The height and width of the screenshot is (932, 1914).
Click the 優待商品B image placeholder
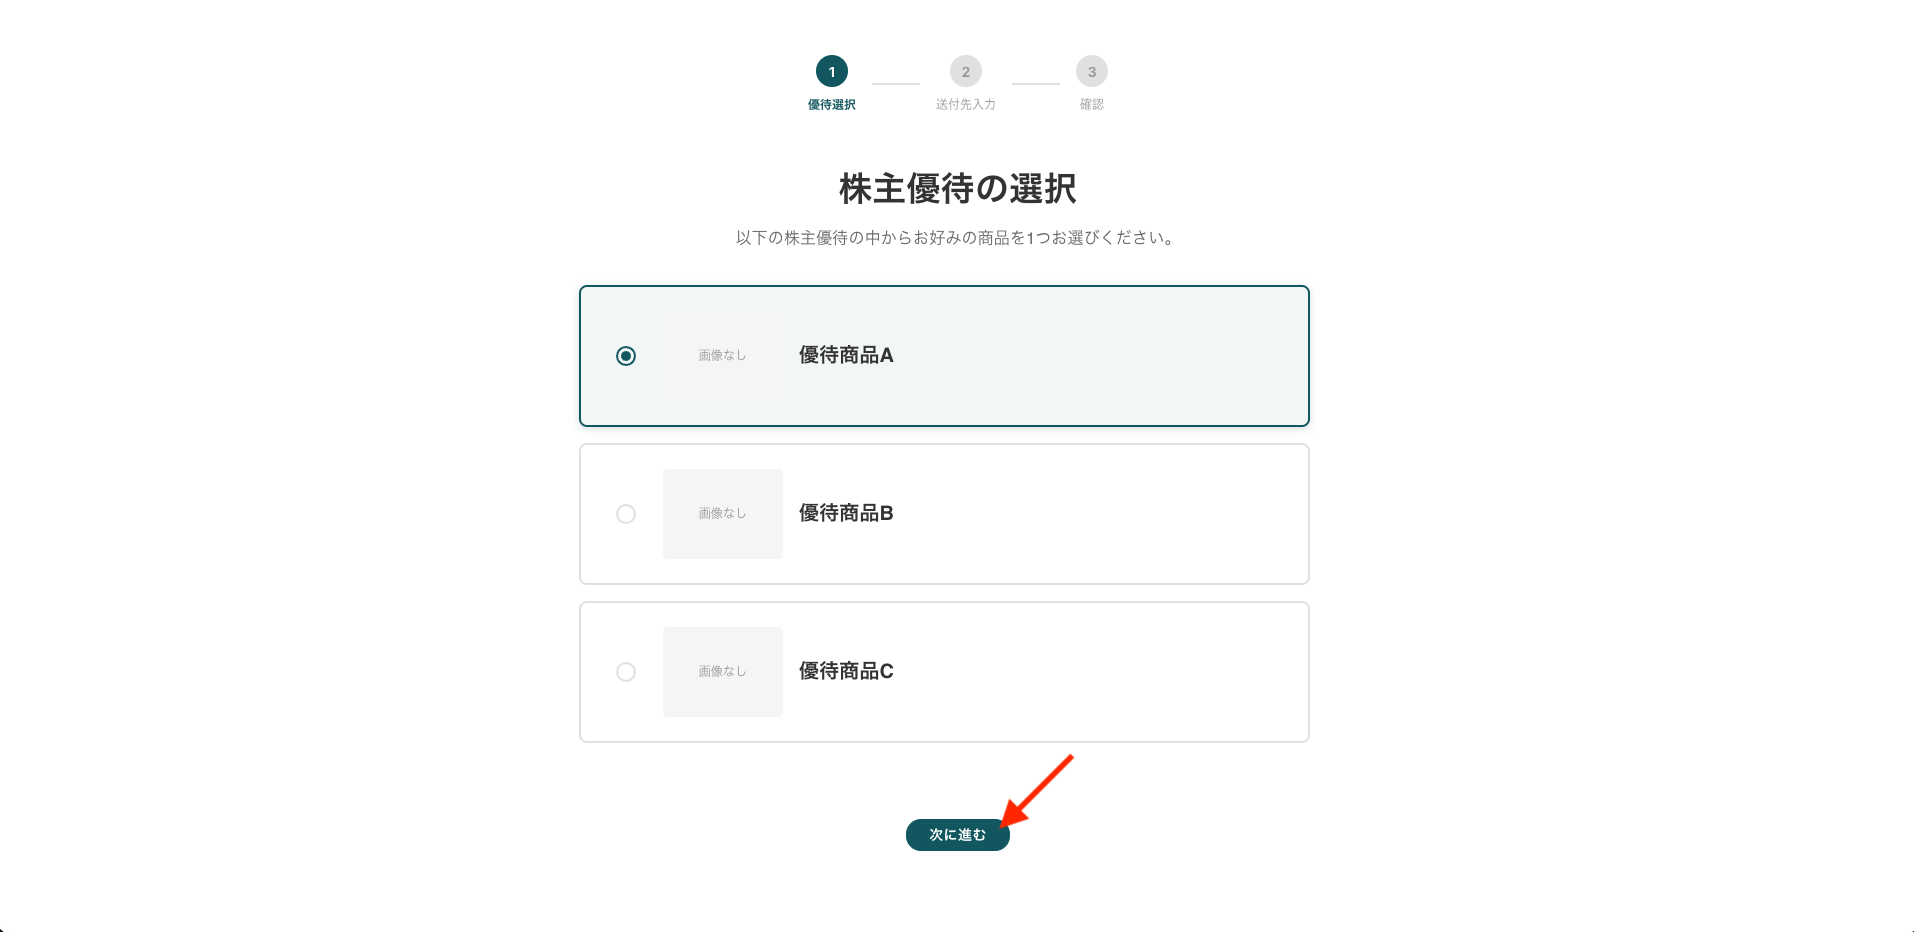pyautogui.click(x=722, y=514)
